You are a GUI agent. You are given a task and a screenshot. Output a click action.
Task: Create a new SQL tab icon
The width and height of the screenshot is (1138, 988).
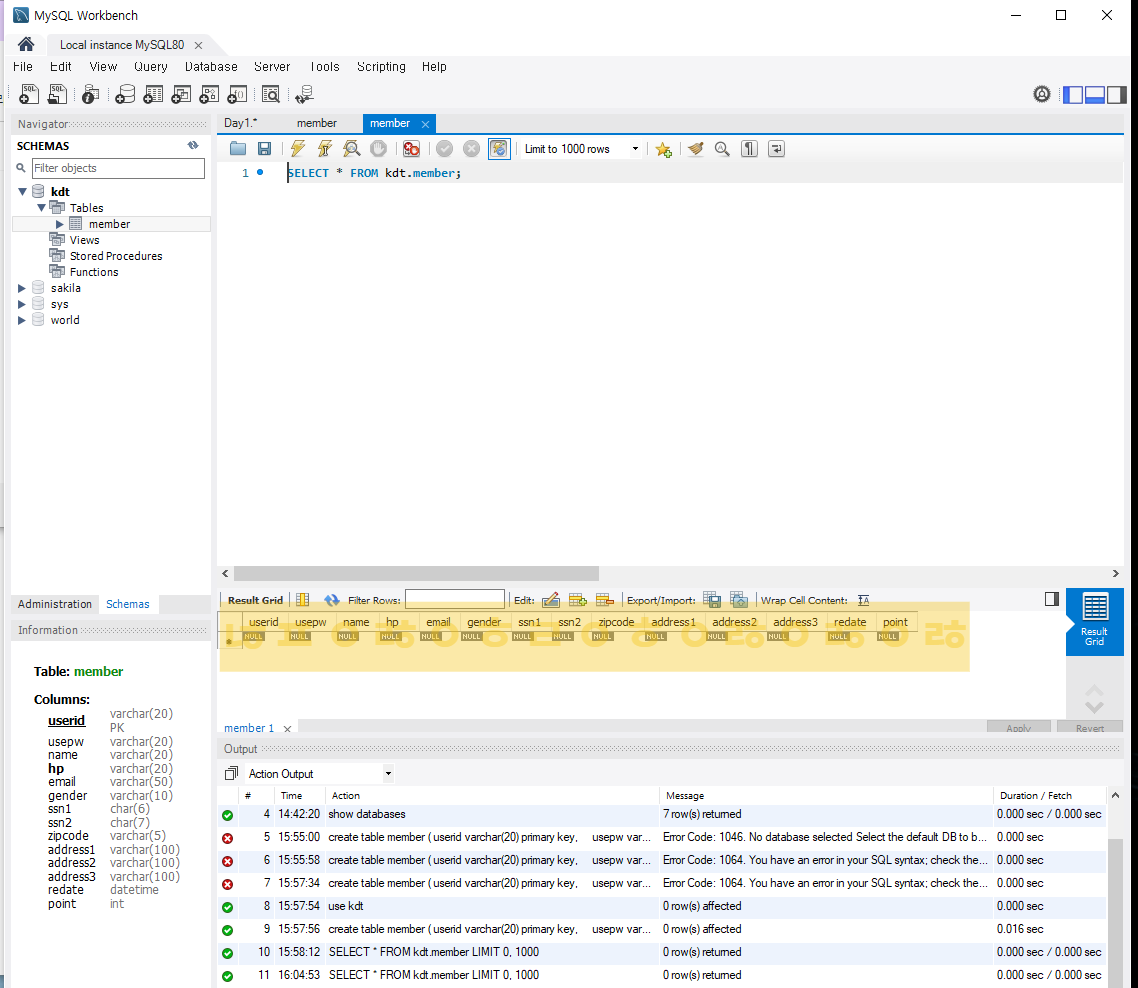click(x=29, y=94)
